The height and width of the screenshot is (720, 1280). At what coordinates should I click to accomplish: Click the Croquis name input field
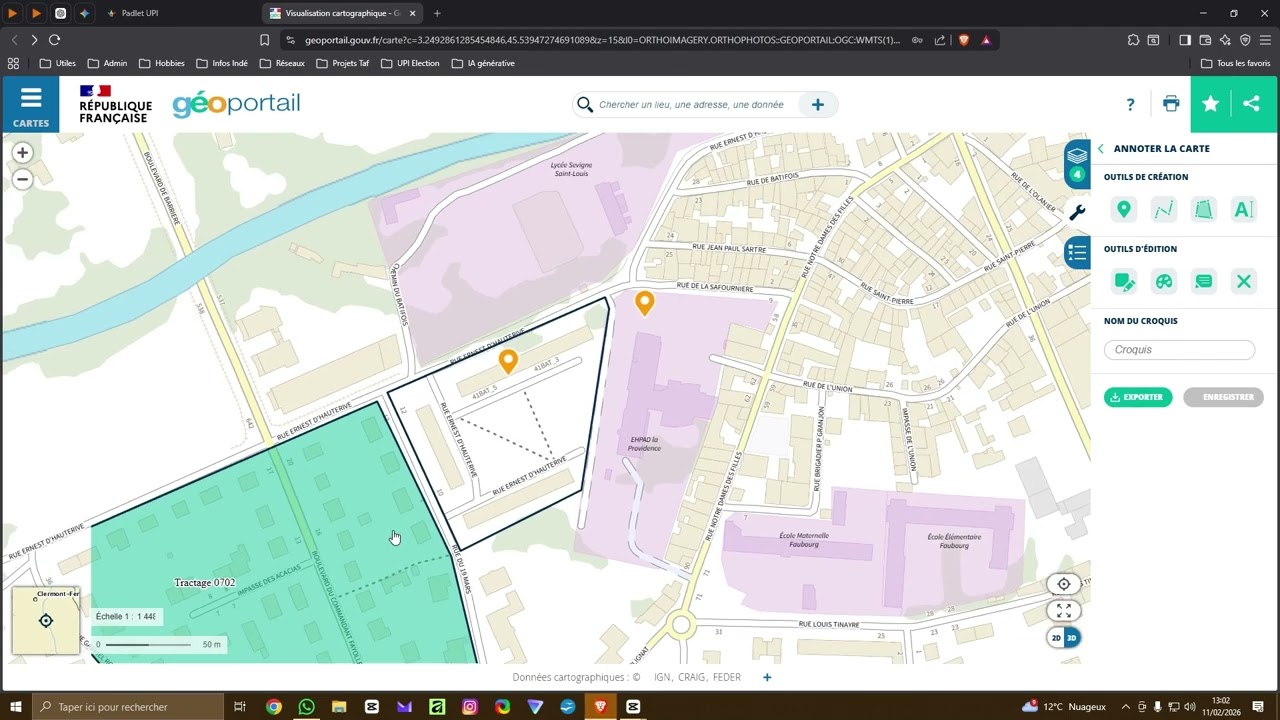coord(1179,350)
